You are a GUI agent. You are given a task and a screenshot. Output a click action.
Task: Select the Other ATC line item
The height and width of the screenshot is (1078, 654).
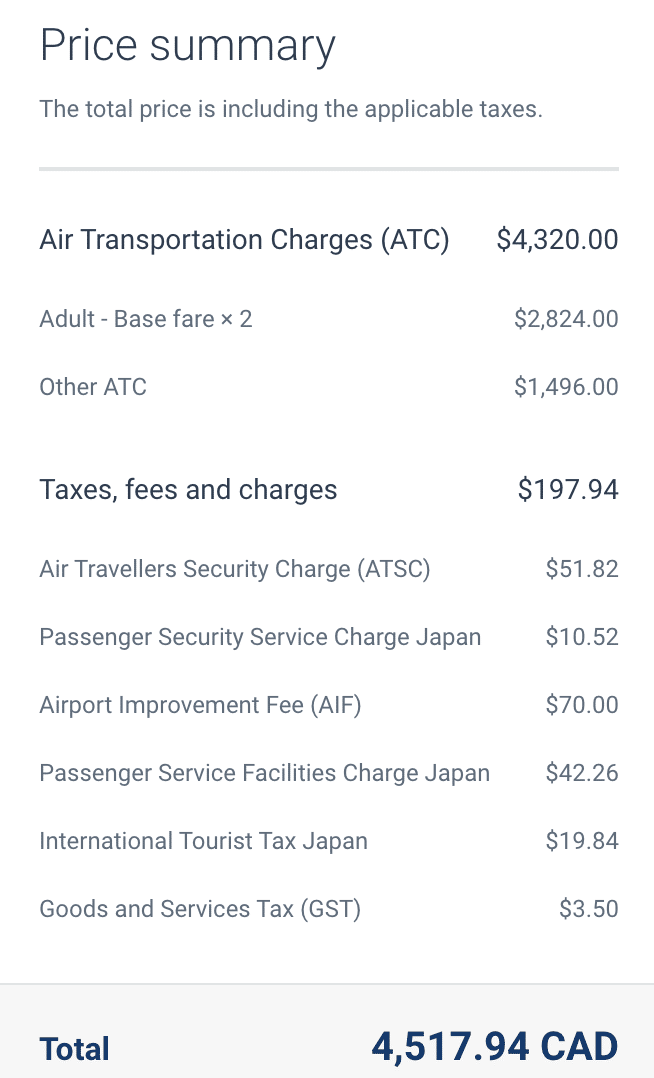click(93, 387)
